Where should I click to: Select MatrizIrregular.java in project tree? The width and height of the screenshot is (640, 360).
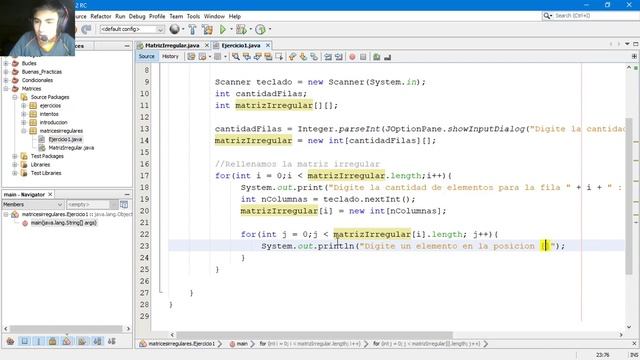point(71,148)
